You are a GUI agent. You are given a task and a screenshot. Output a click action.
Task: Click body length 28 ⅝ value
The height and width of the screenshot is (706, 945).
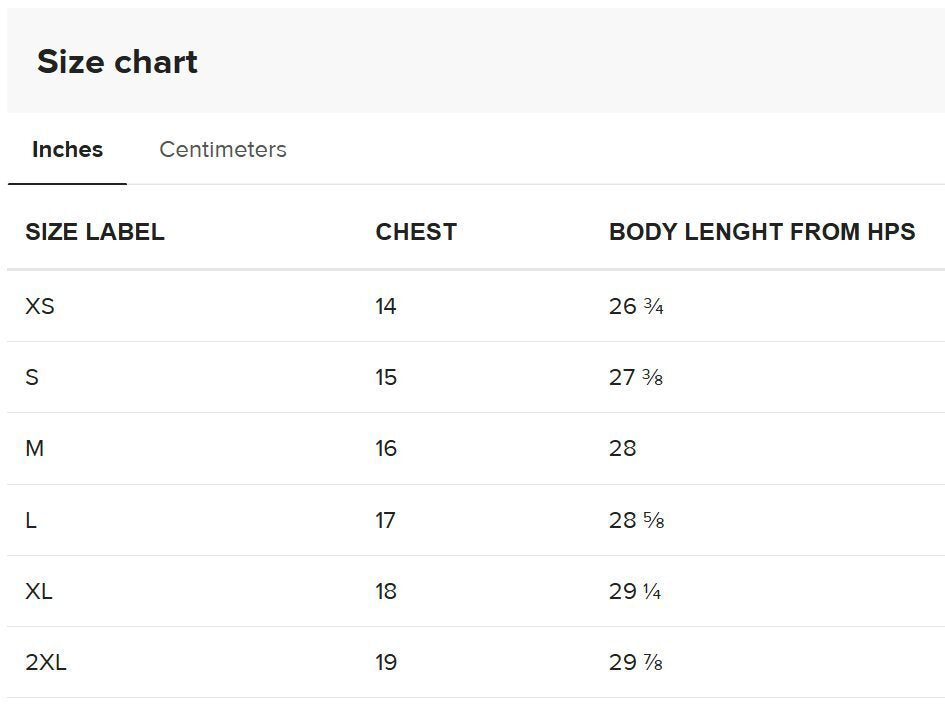pos(636,520)
